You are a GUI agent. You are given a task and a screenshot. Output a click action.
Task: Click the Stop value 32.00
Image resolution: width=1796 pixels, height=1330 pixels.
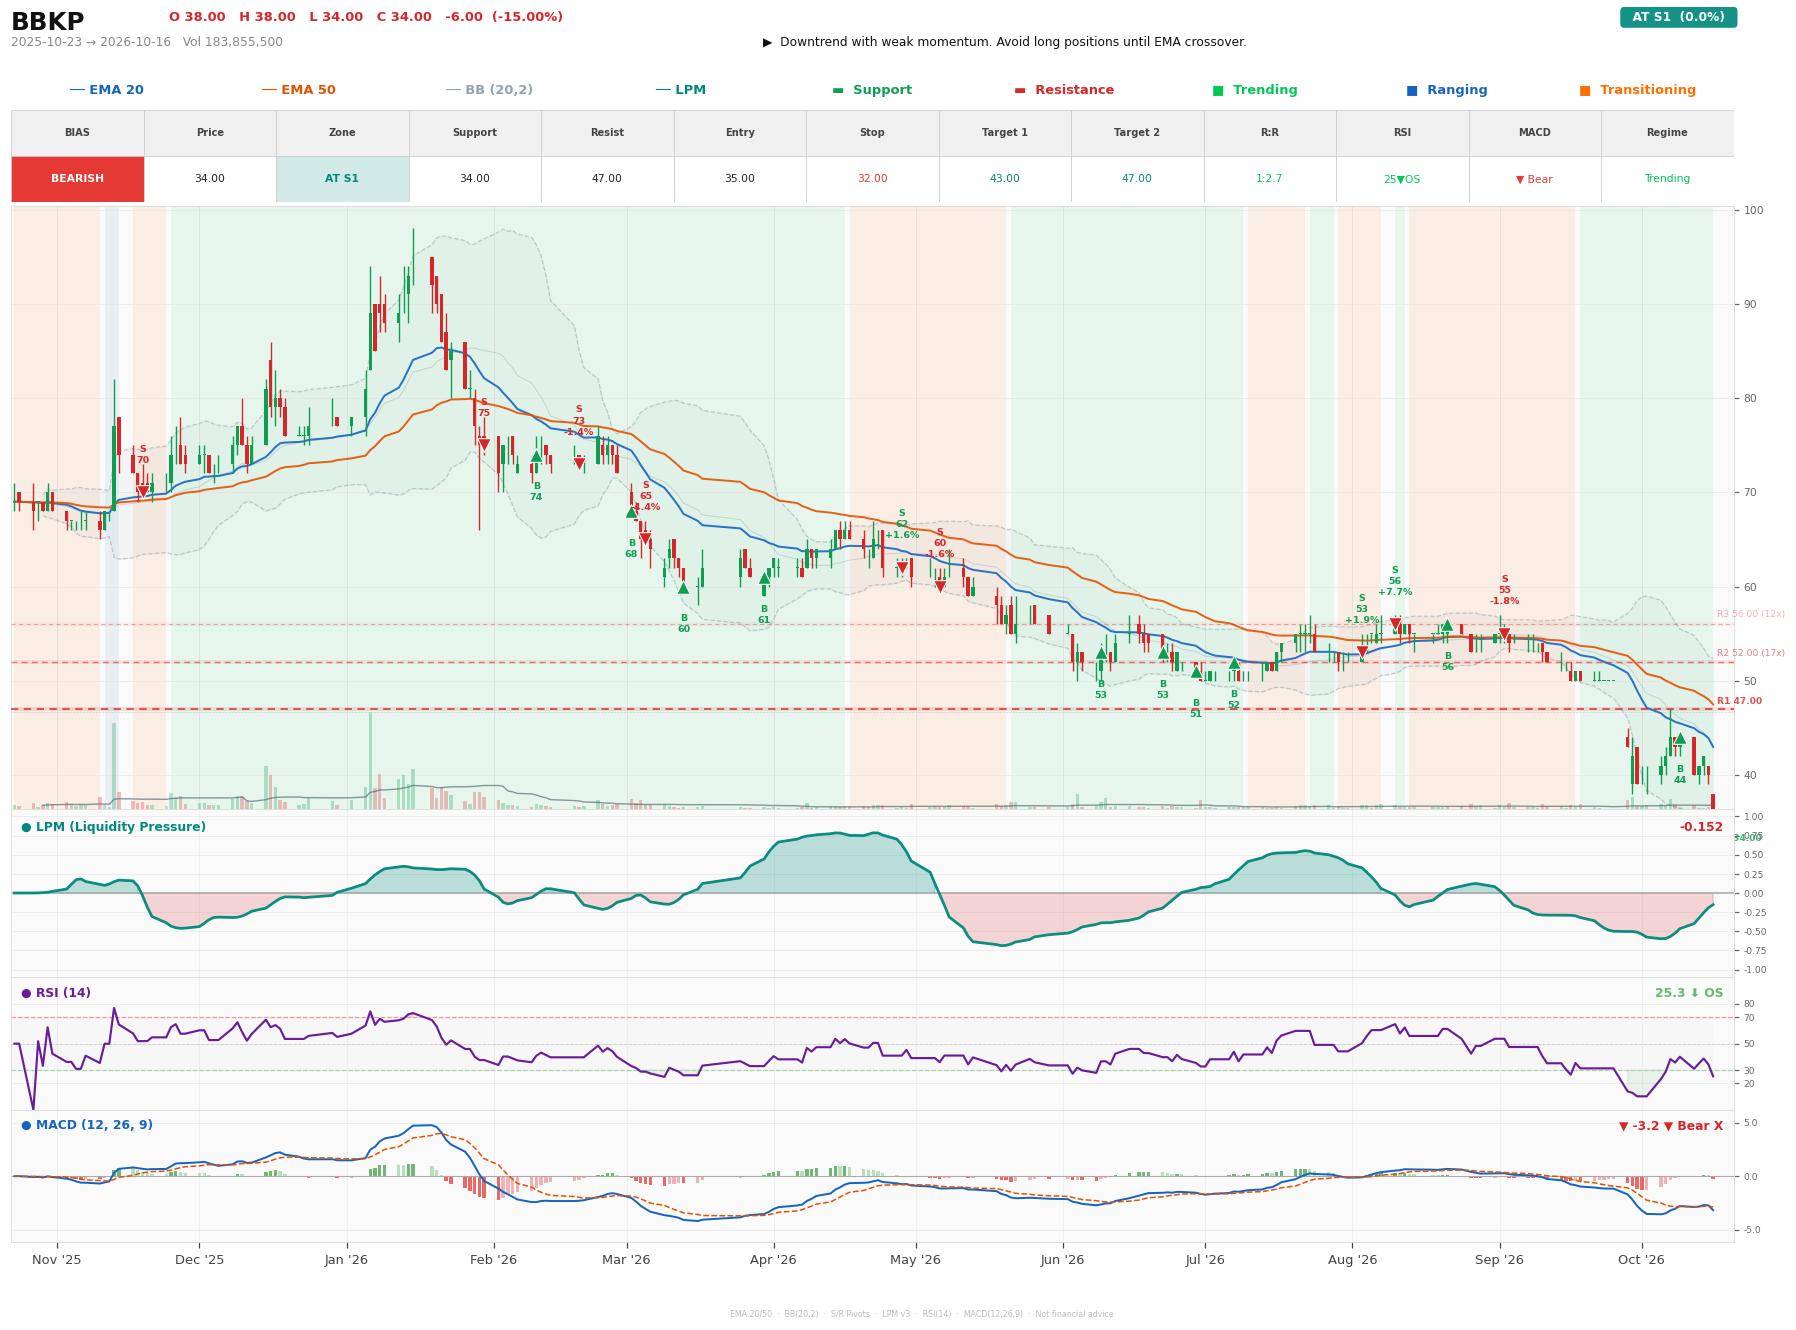click(x=872, y=179)
